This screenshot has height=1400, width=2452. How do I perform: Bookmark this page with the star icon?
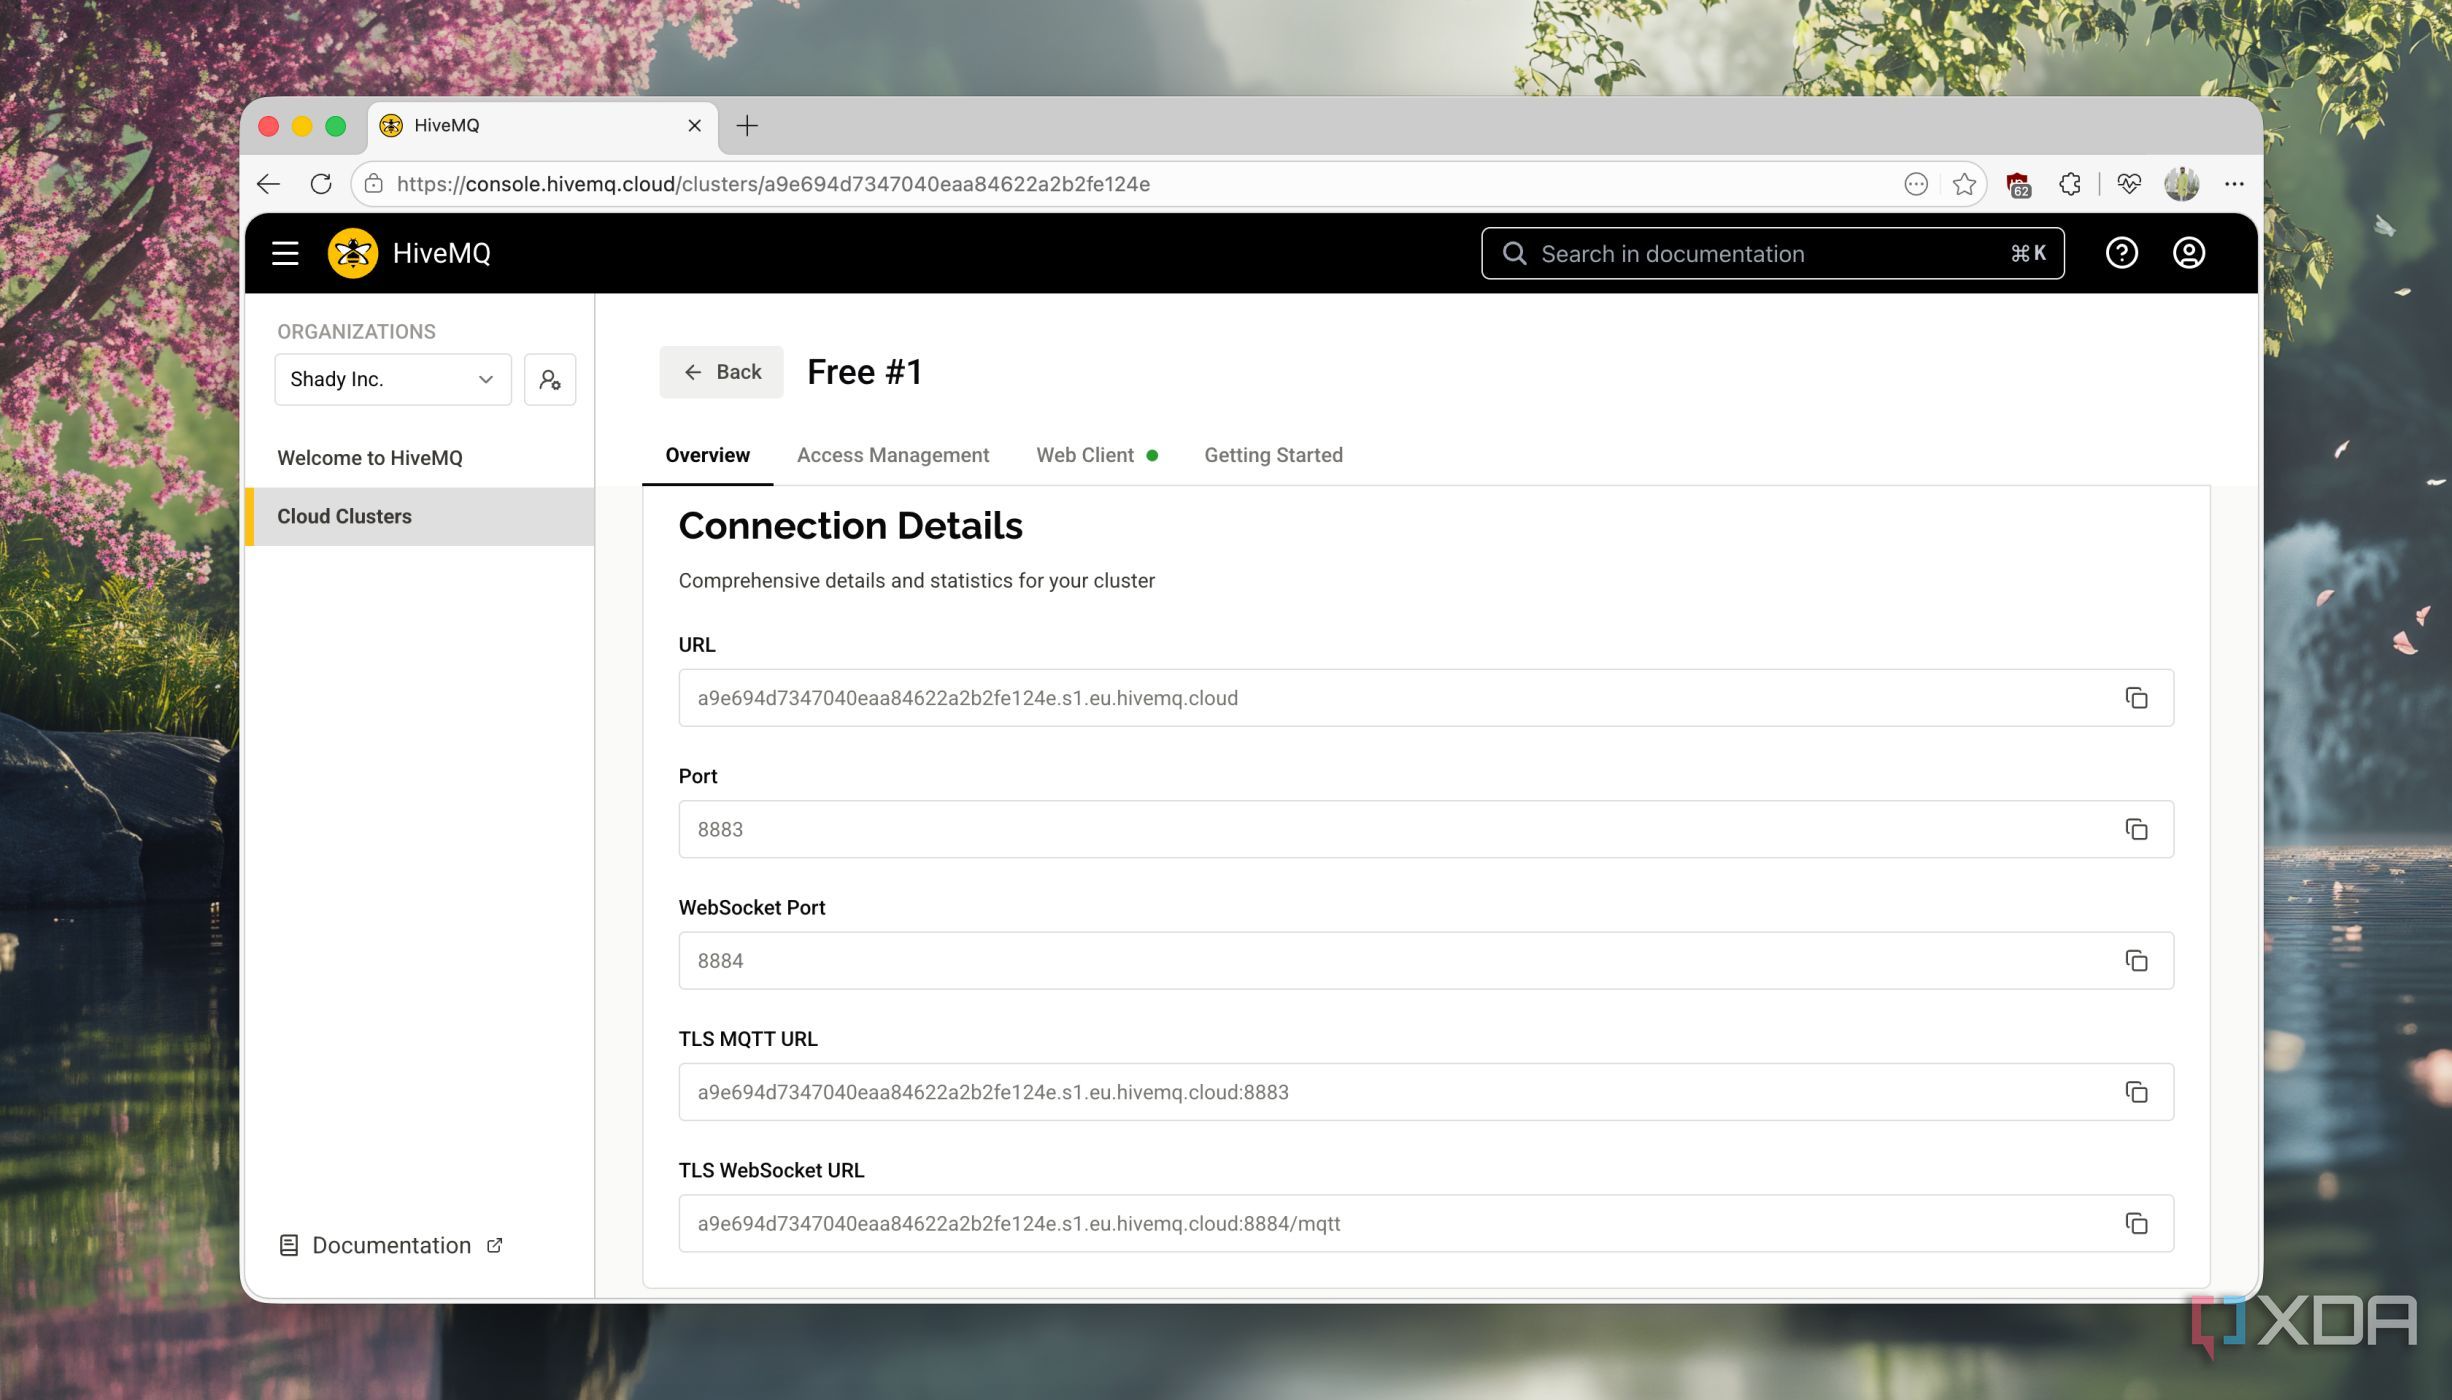tap(1964, 184)
